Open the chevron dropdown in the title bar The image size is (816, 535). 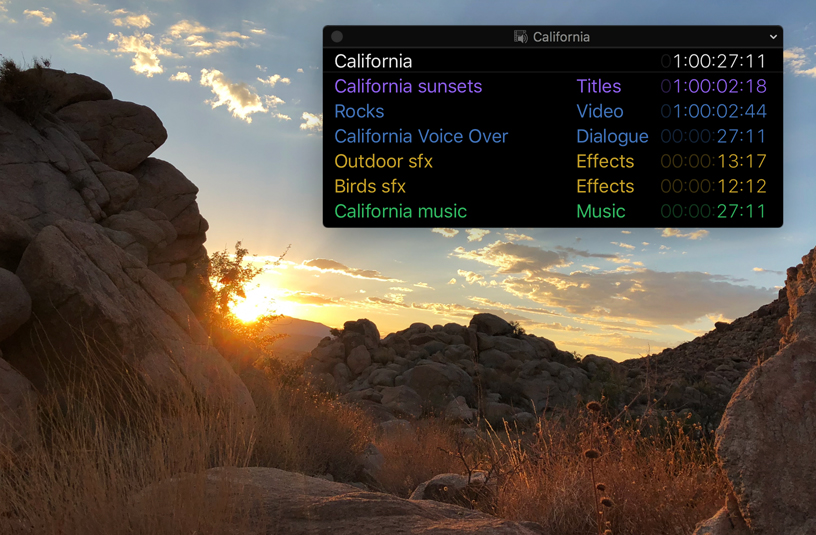click(773, 37)
